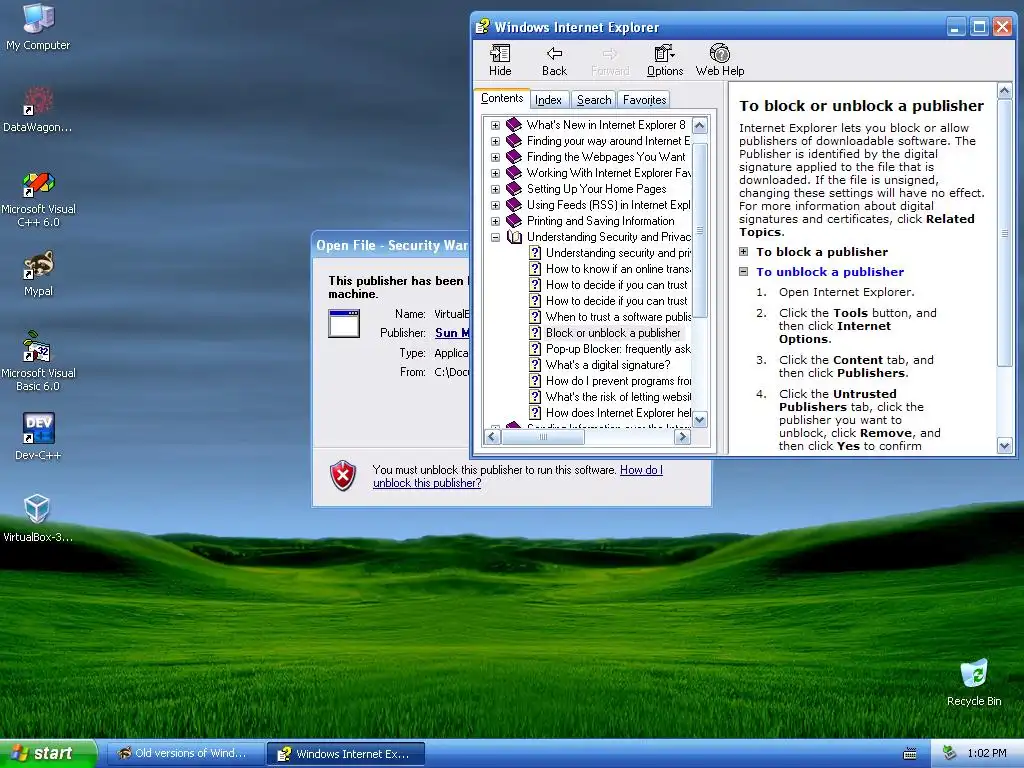Viewport: 1024px width, 768px height.
Task: Collapse Understanding Security and Privacy node
Action: [x=495, y=237]
